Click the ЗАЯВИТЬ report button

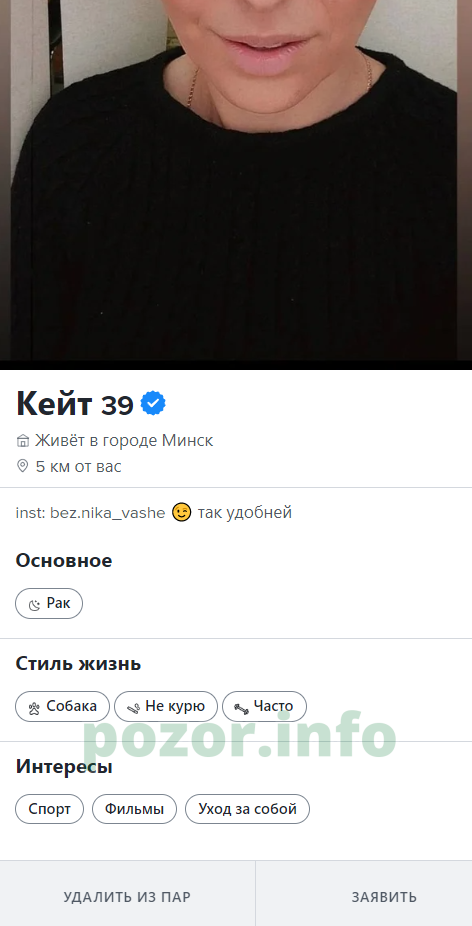[385, 897]
